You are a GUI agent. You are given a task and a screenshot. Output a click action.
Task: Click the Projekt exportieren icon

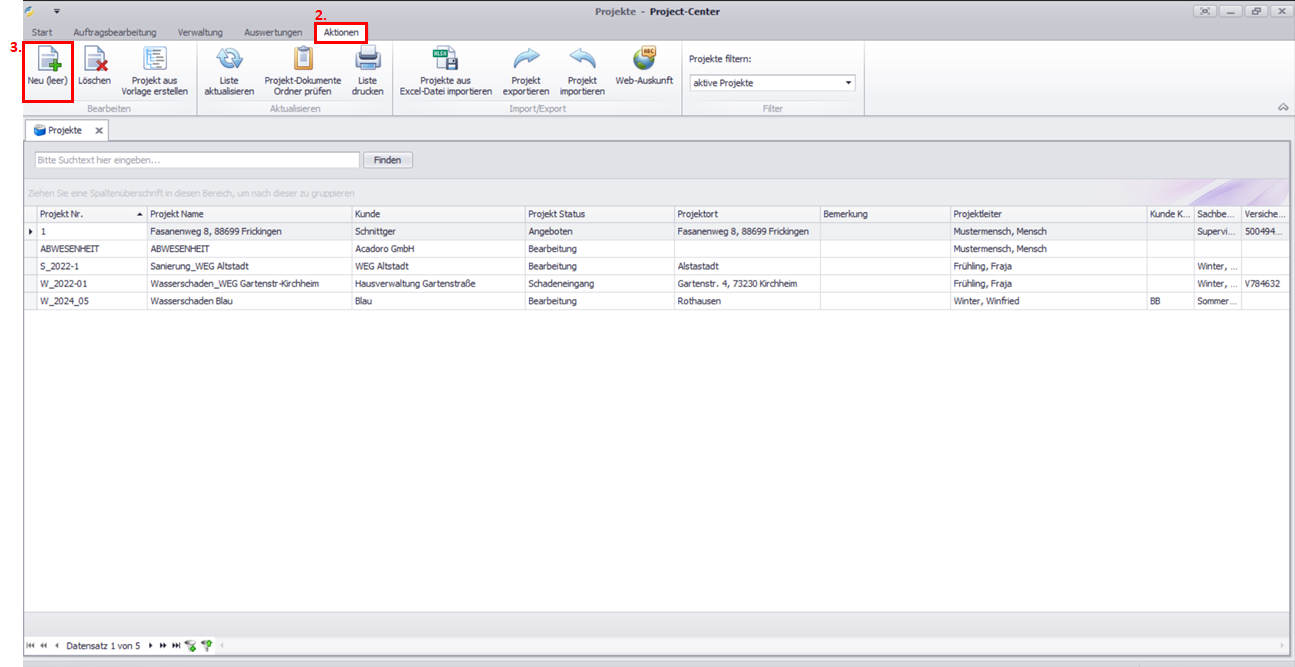tap(525, 69)
